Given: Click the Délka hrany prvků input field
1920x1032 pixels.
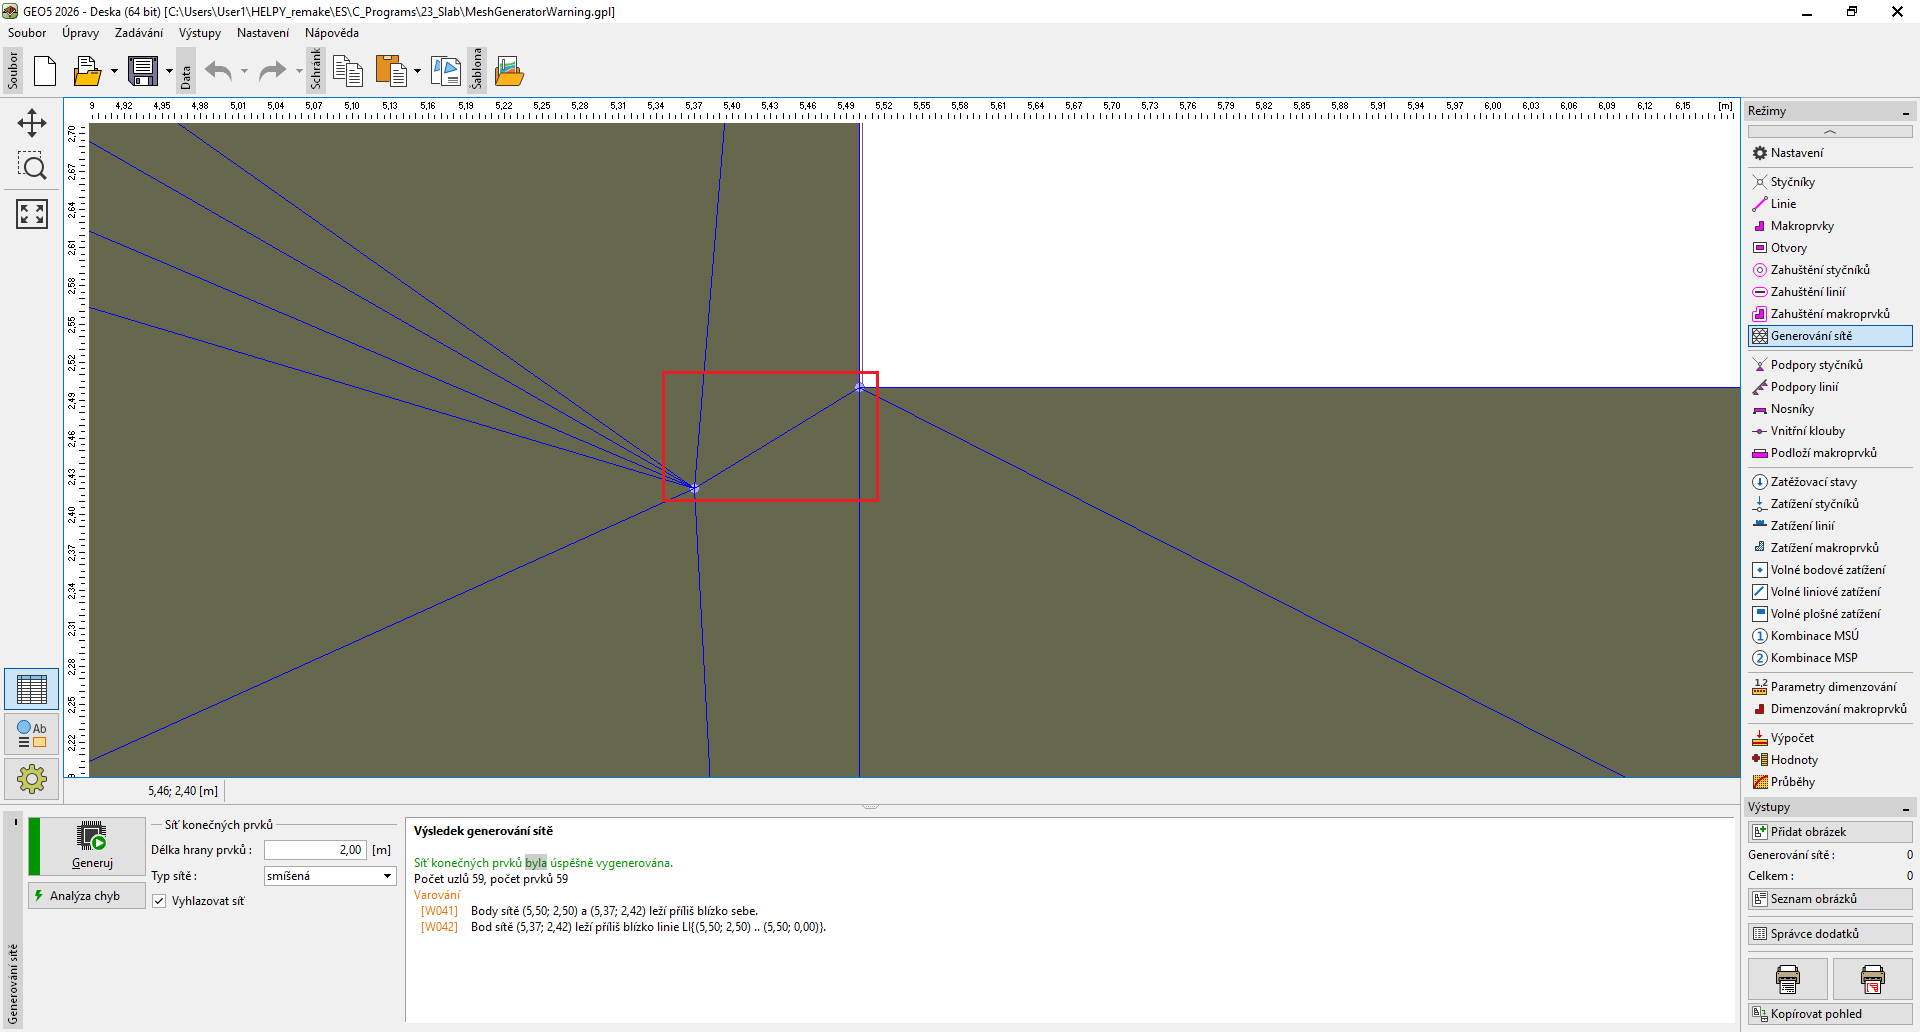Looking at the screenshot, I should click(315, 850).
